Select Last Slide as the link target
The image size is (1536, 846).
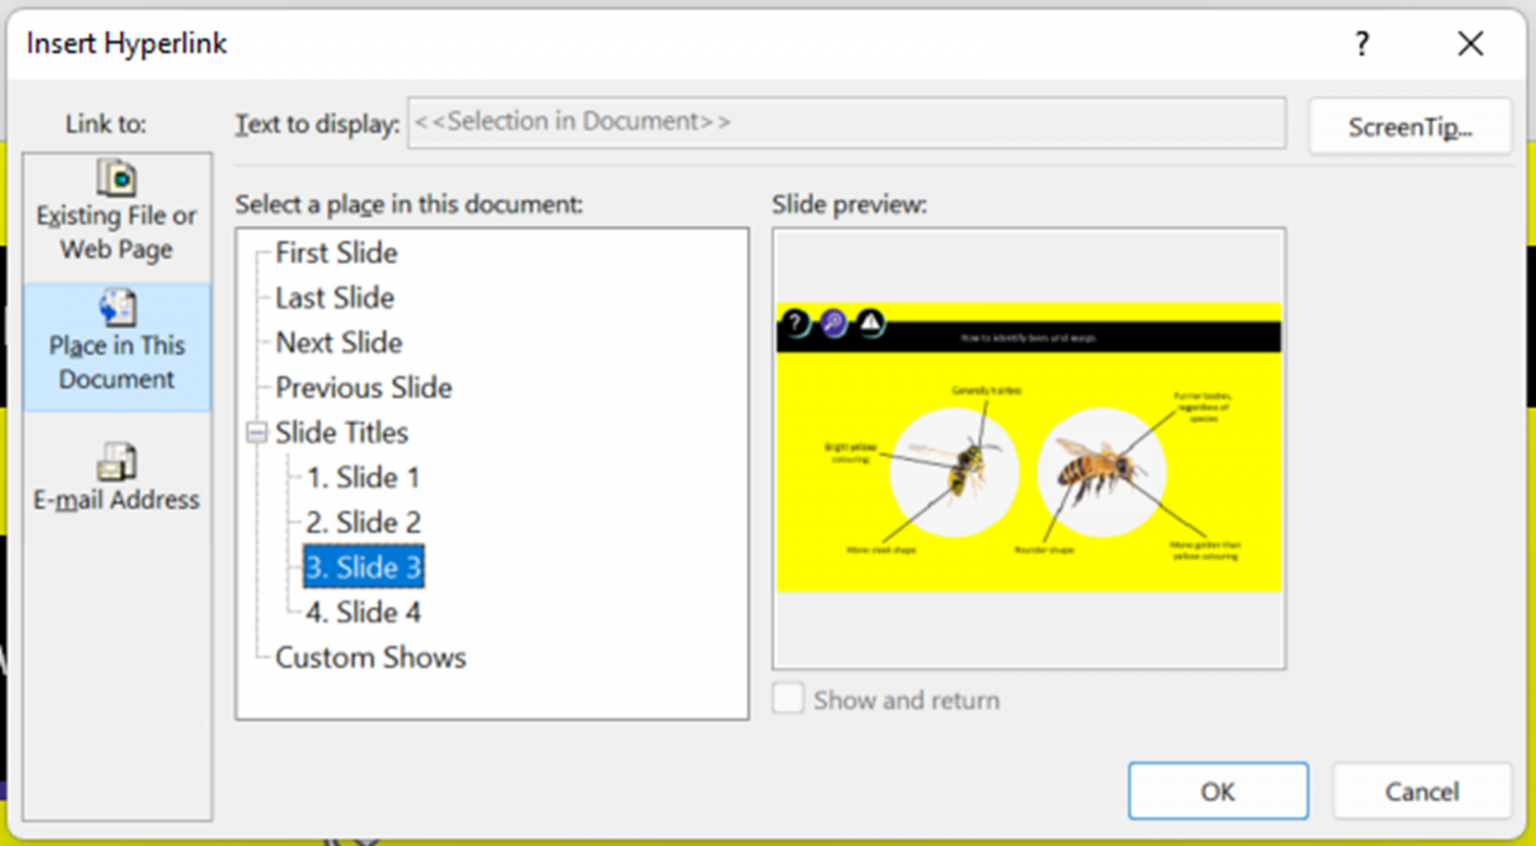coord(334,297)
